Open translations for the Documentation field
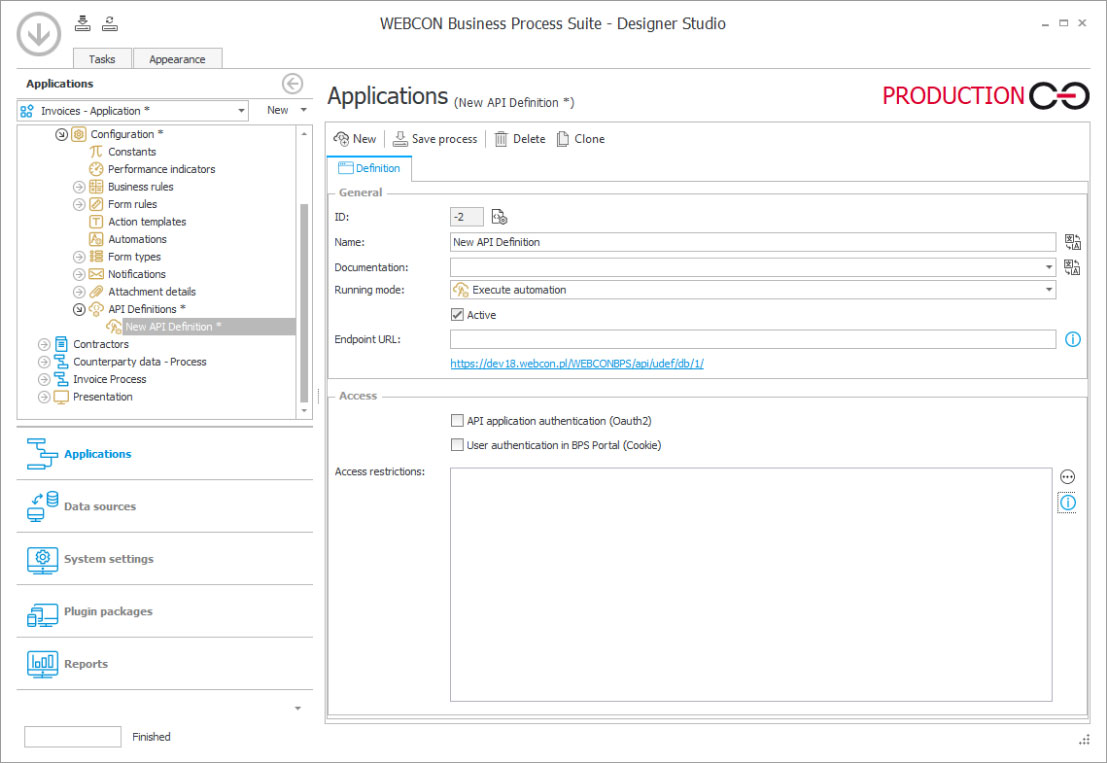 (1072, 268)
